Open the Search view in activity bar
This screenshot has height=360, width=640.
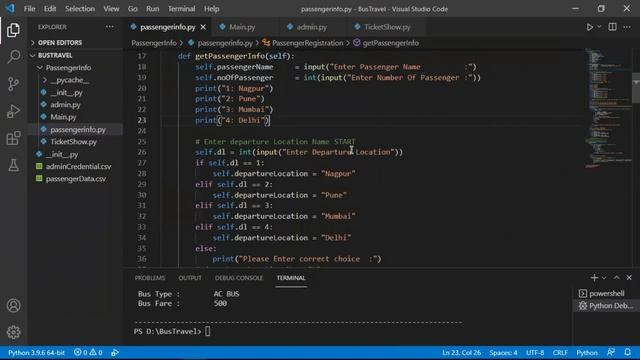13,56
